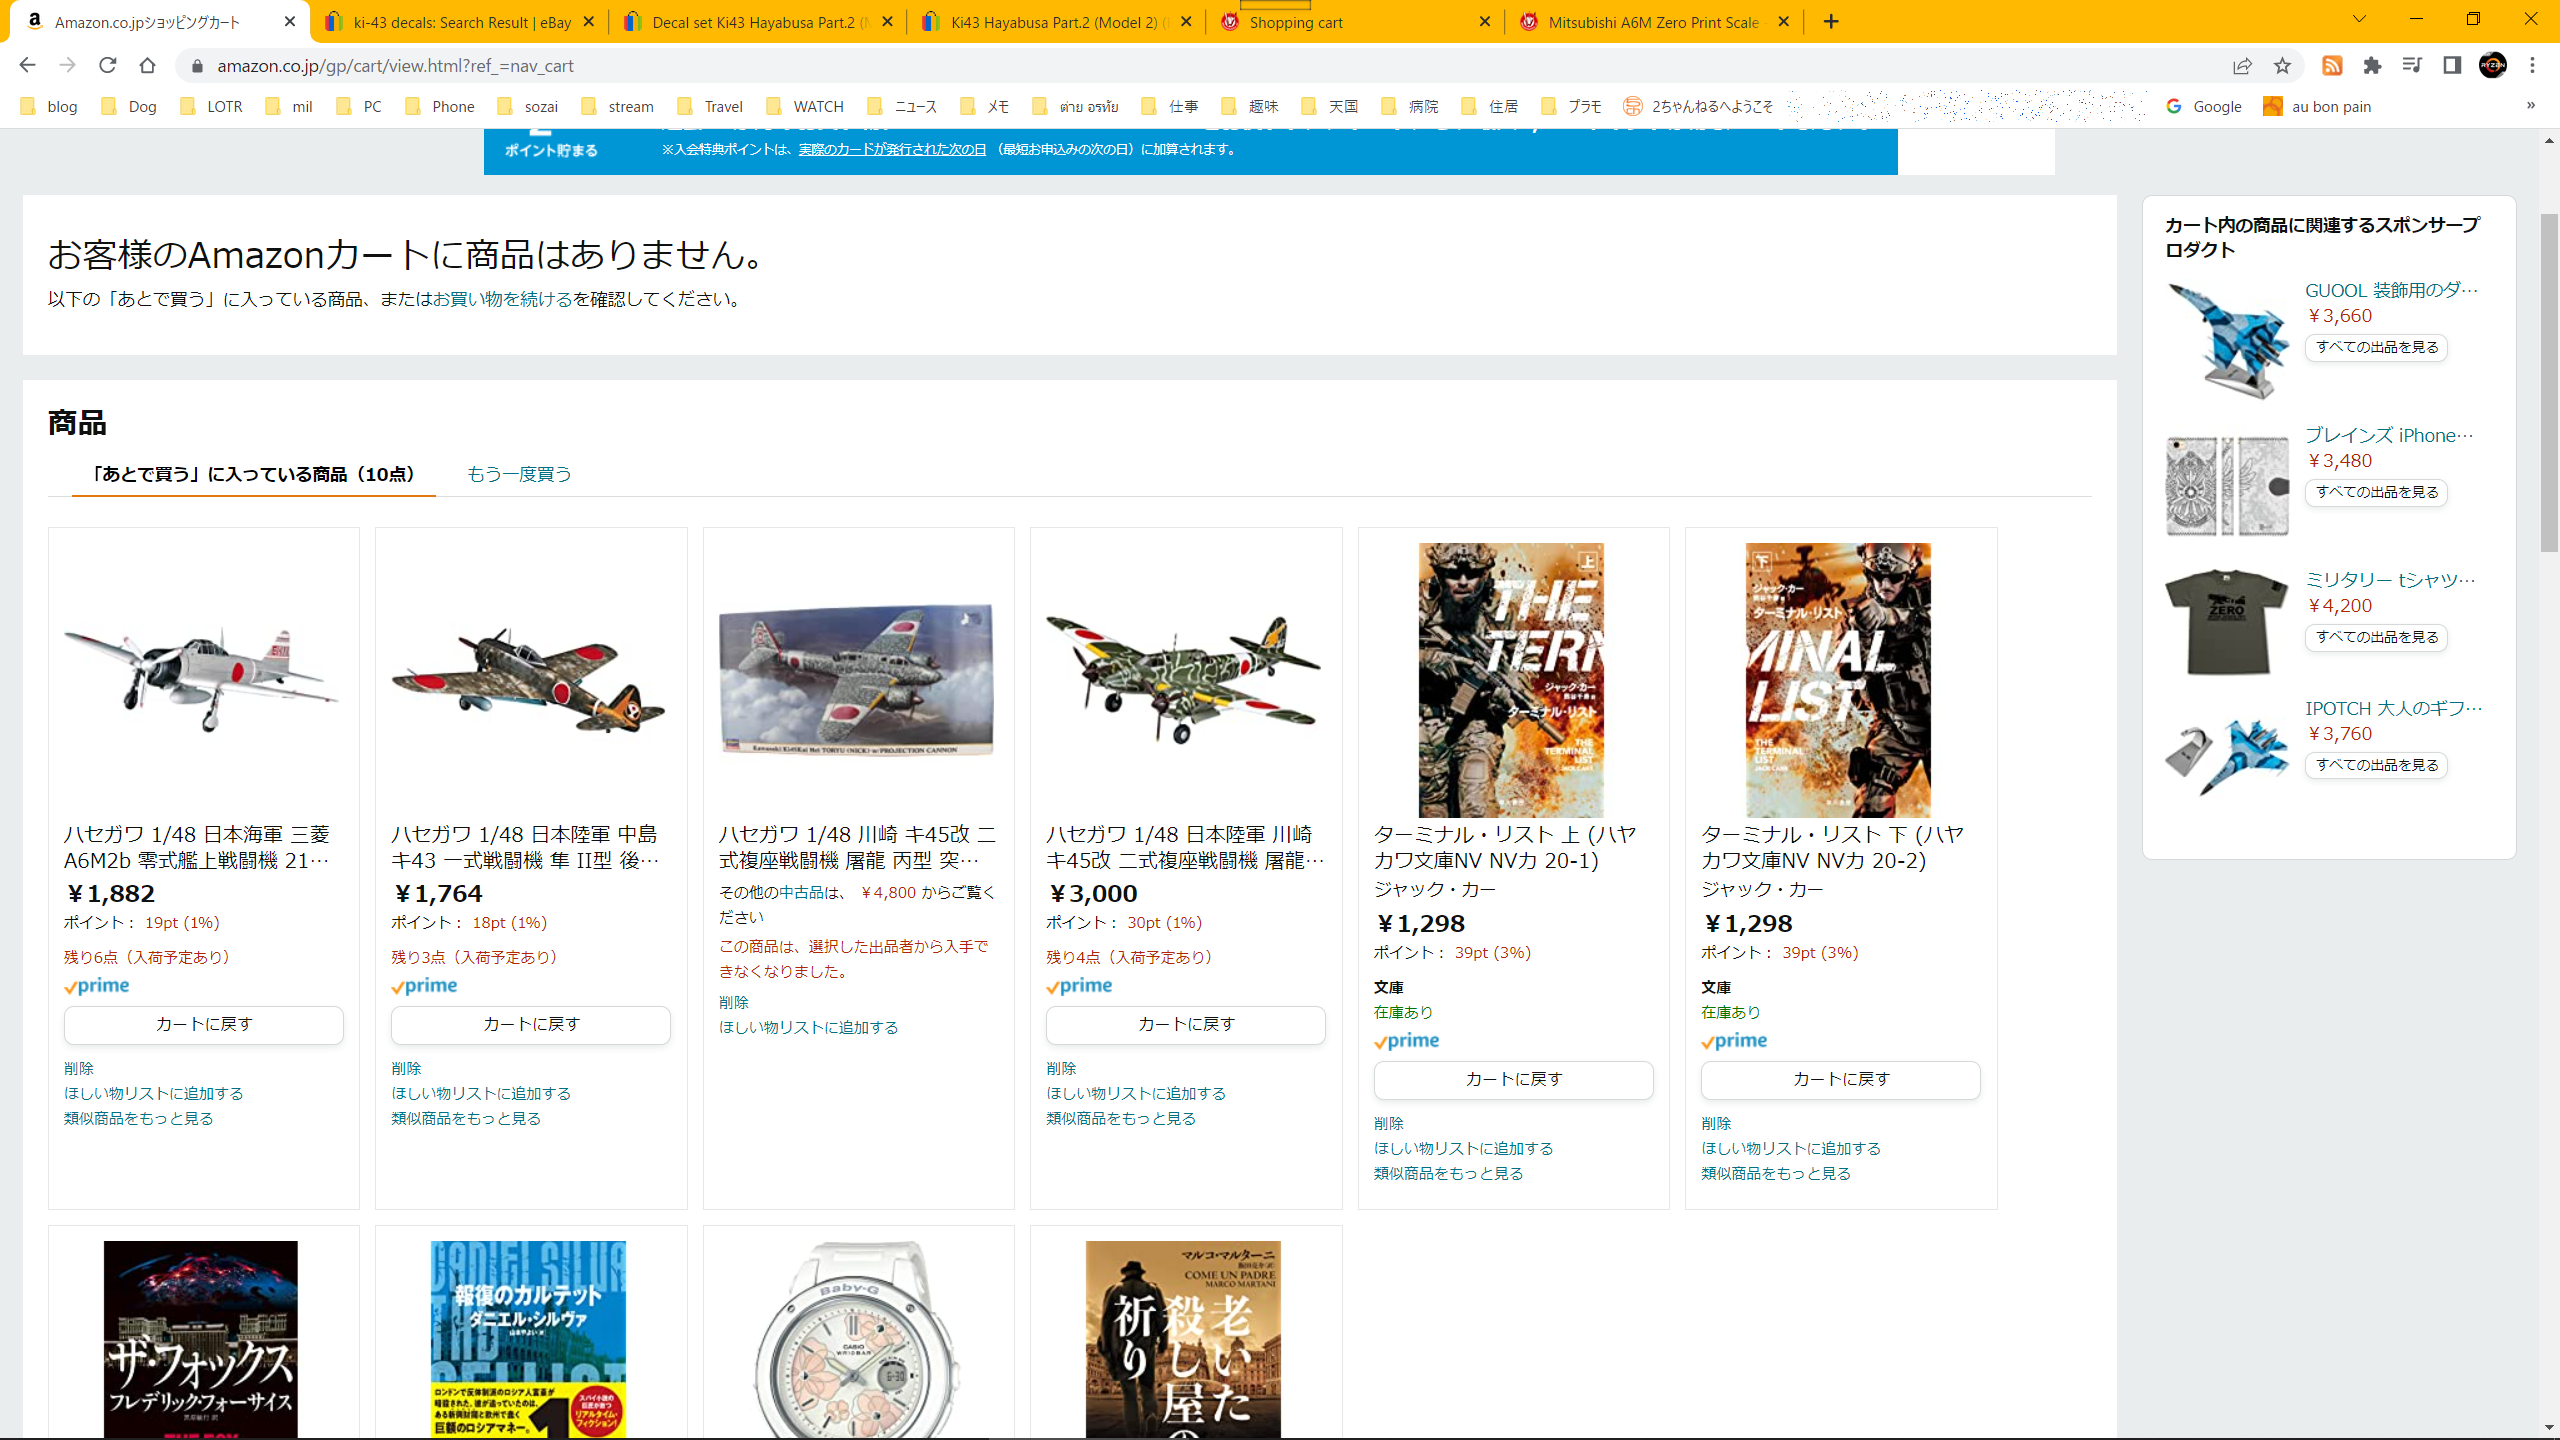Open the blog bookmark folder
Screen dimensions: 2560x1440
(x=48, y=106)
